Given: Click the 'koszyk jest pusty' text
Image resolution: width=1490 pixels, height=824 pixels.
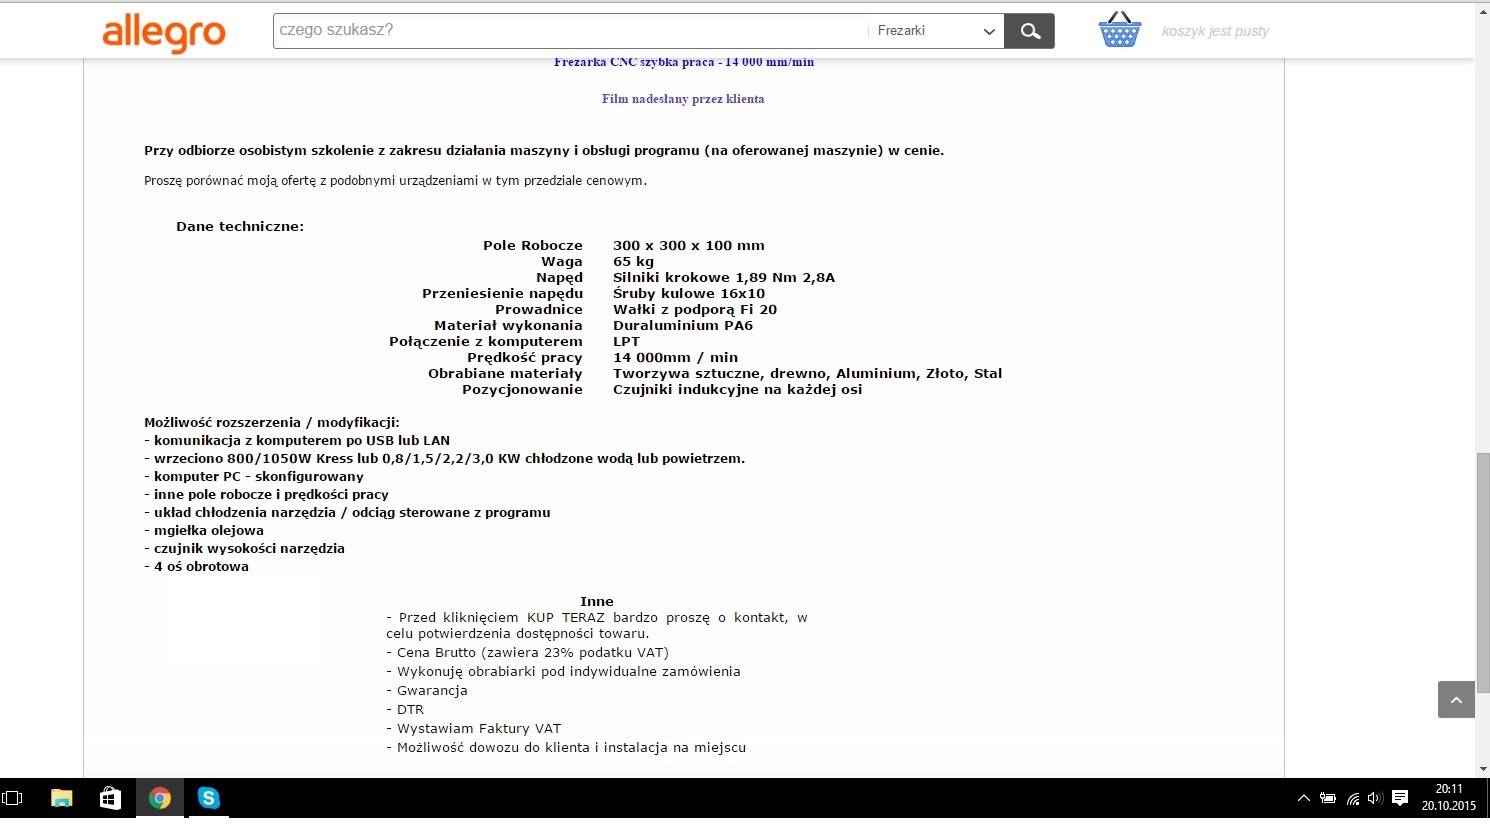Looking at the screenshot, I should click(1215, 31).
